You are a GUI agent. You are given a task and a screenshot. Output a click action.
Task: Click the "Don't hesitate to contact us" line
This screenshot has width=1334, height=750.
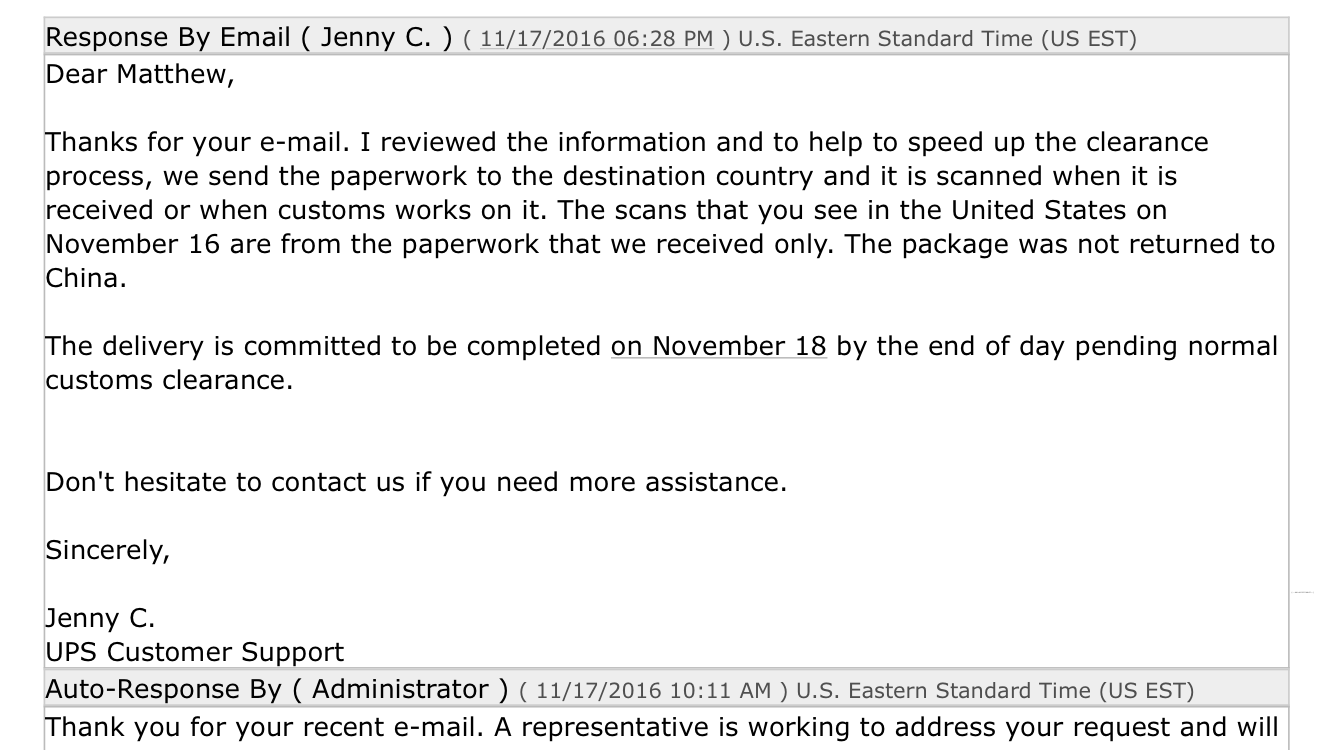click(416, 483)
